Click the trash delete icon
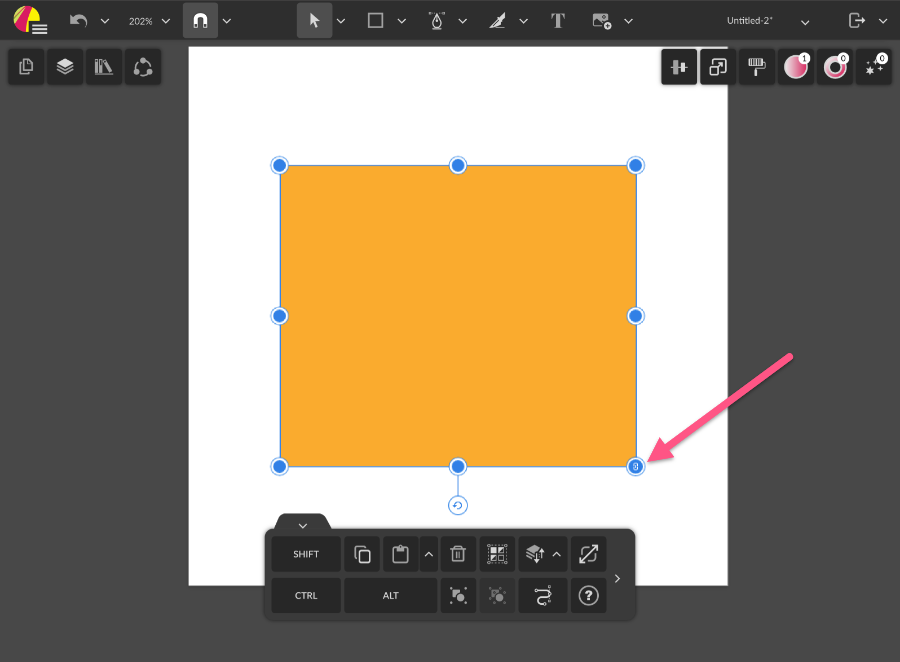Viewport: 900px width, 662px height. pyautogui.click(x=458, y=554)
